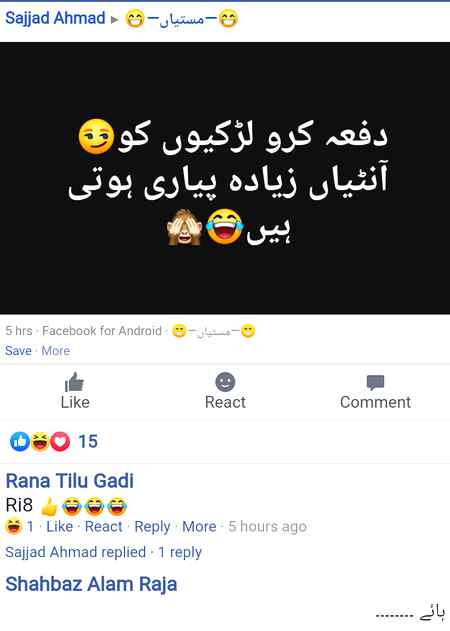Click the red heart reaction icon
450x631 pixels.
[x=60, y=441]
